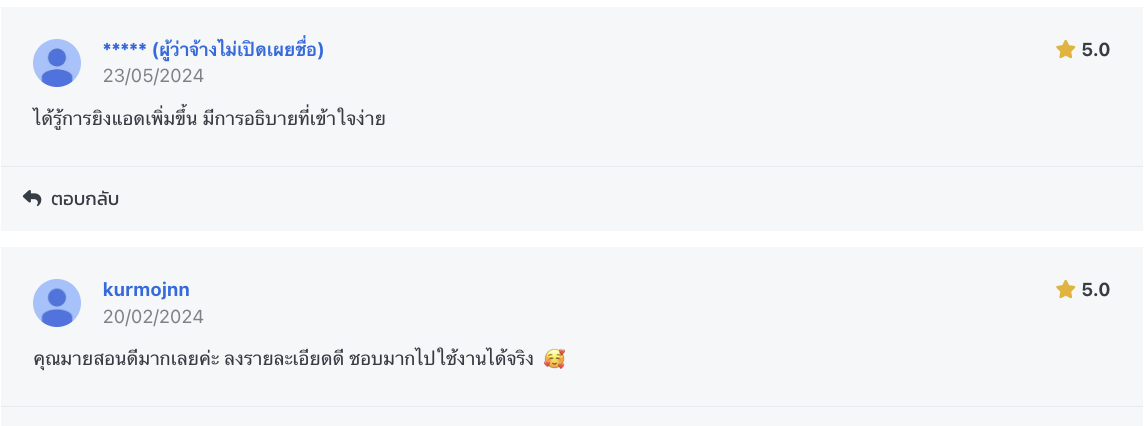This screenshot has width=1144, height=426.
Task: Click the masked ***** portion of the reviewer name
Action: [125, 50]
